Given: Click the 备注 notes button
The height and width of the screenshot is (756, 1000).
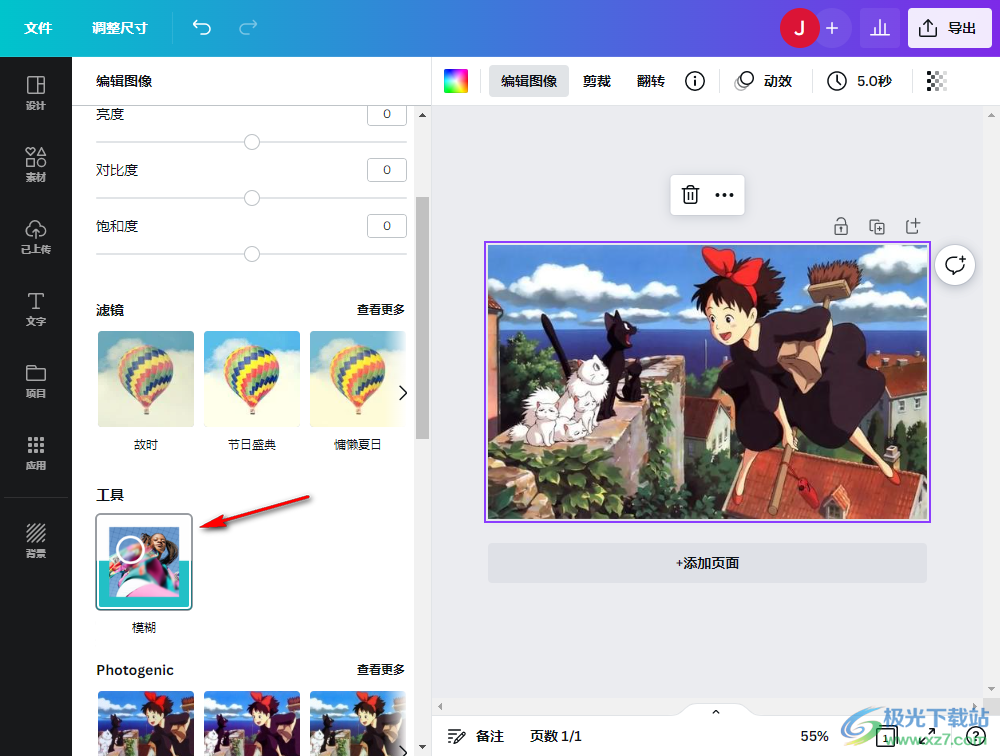Looking at the screenshot, I should click(475, 736).
